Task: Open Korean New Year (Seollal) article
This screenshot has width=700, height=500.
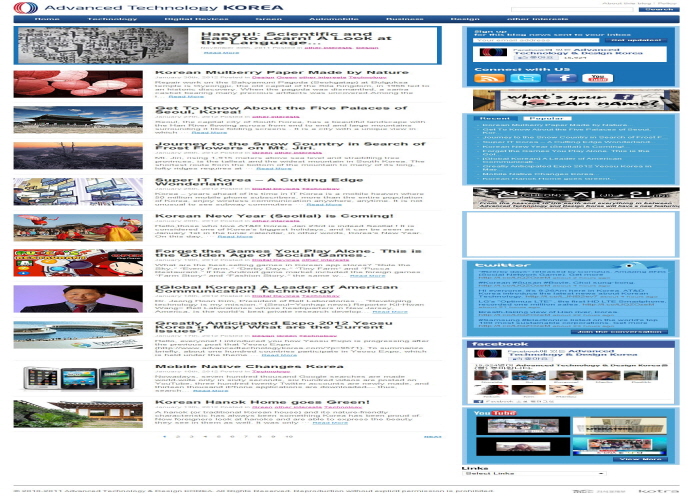Action: tap(274, 216)
